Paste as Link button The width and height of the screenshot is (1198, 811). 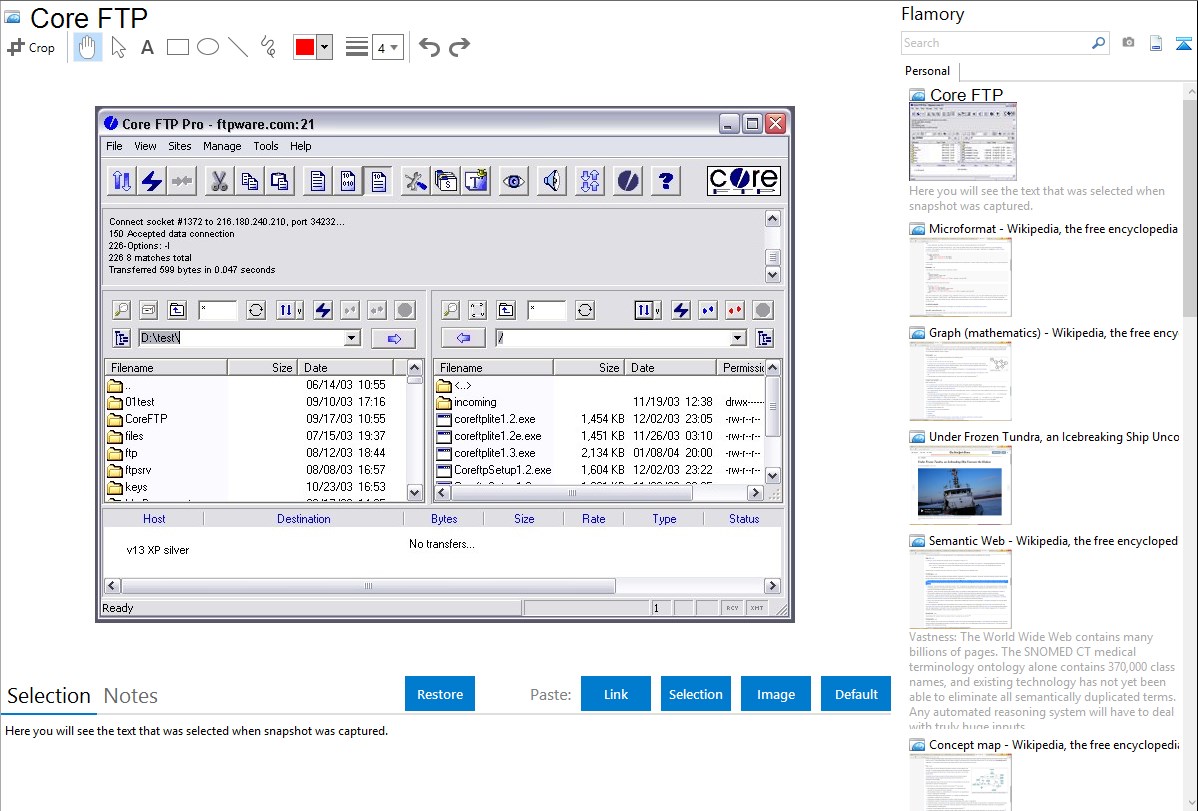[616, 694]
